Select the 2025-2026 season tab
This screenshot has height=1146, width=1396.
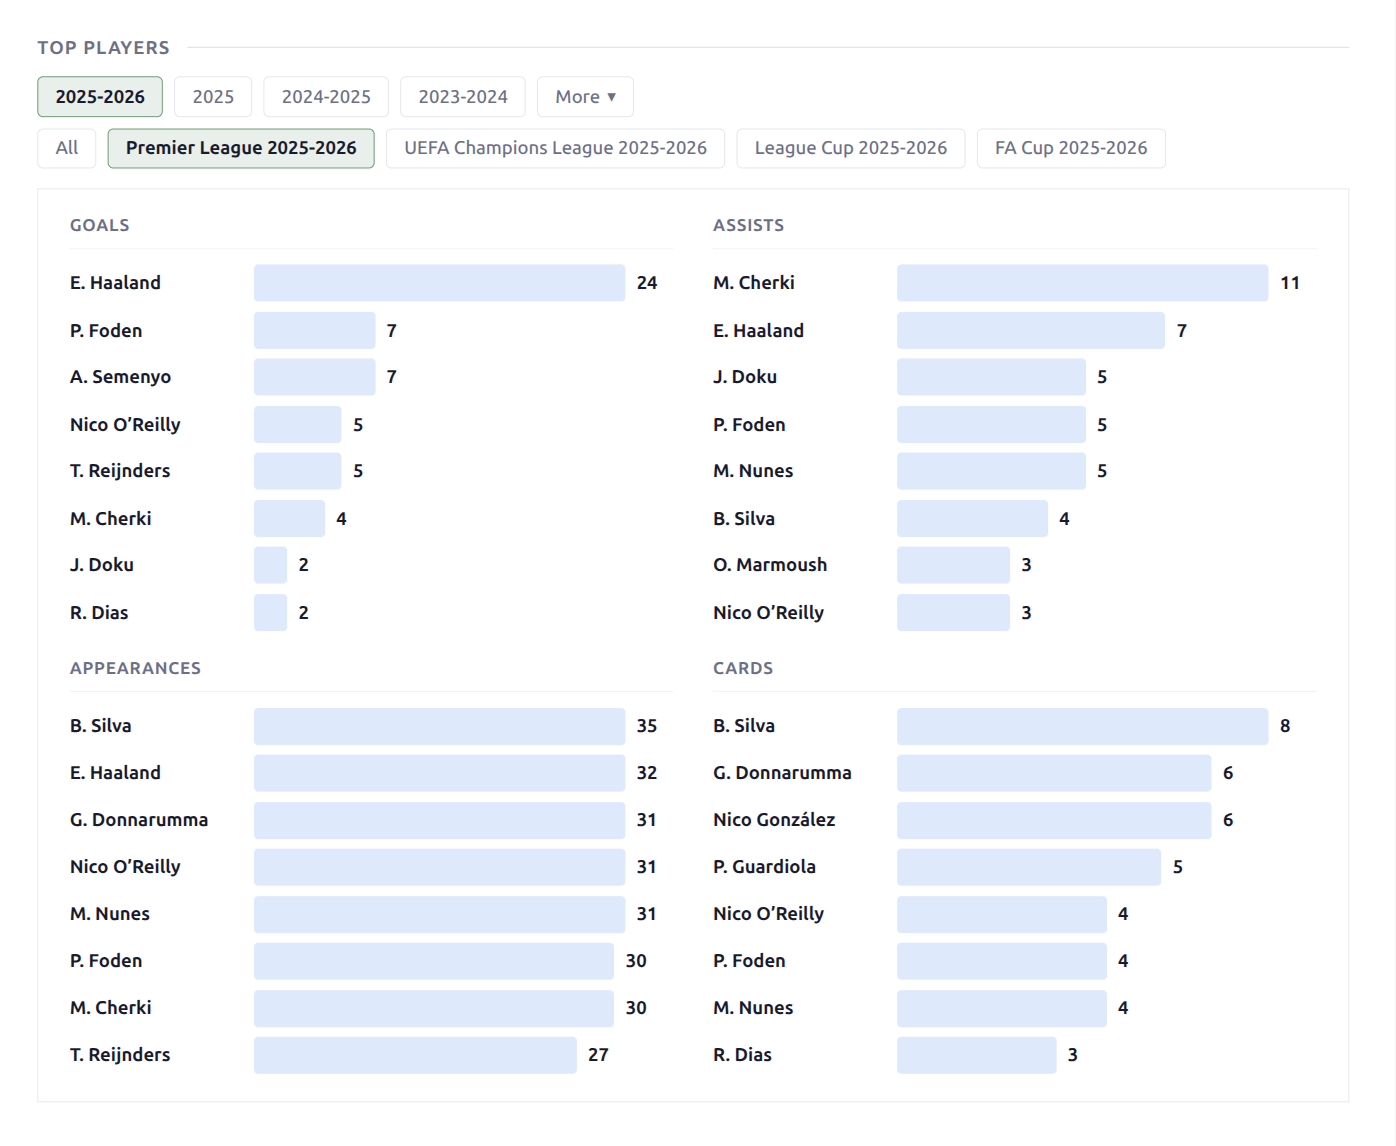(x=100, y=97)
